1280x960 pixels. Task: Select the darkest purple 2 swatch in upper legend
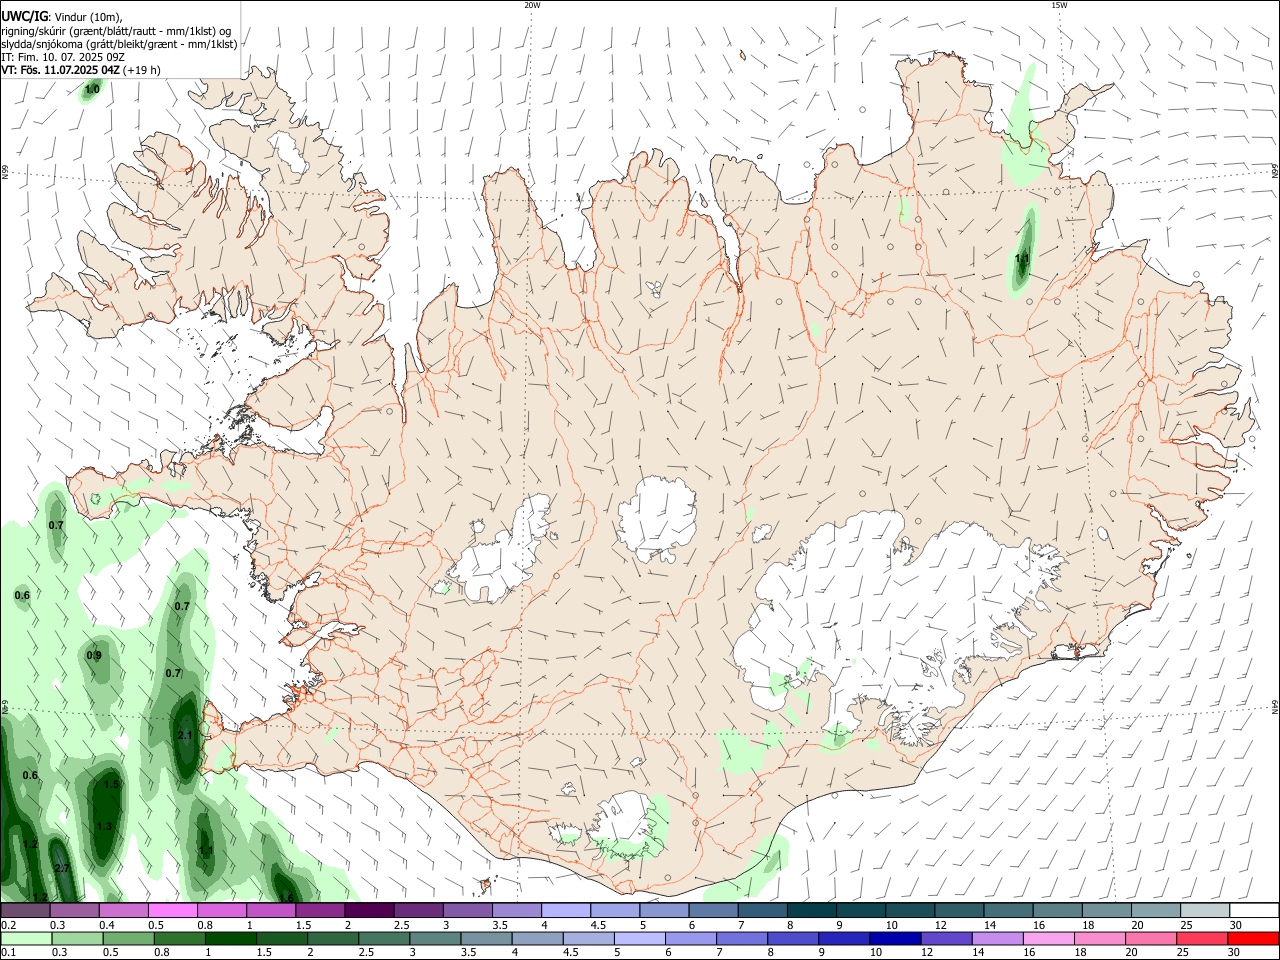368,910
